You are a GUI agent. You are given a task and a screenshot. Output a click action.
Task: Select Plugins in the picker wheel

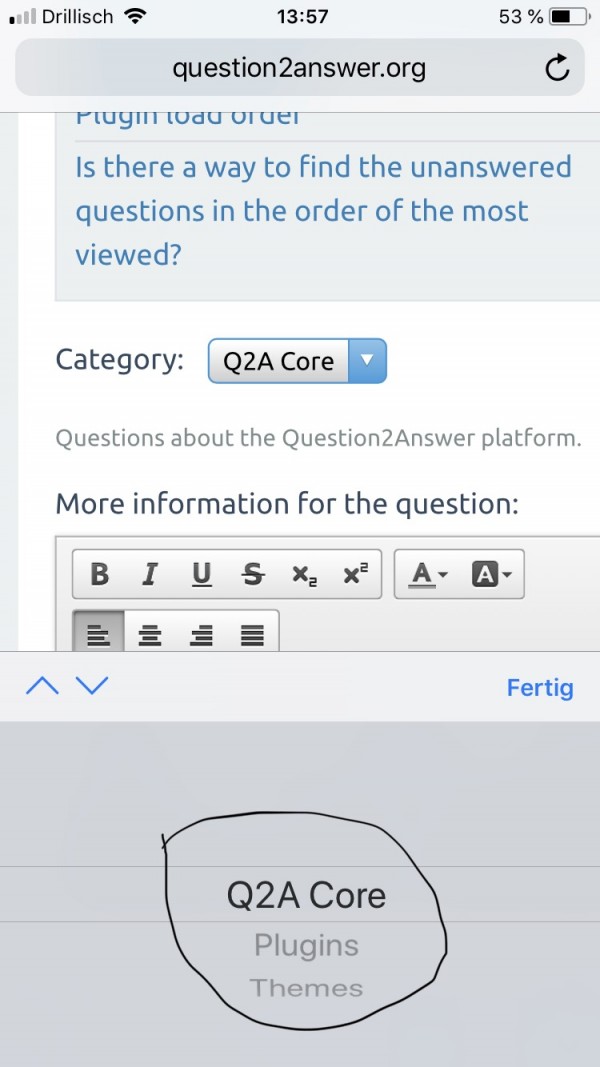[306, 945]
